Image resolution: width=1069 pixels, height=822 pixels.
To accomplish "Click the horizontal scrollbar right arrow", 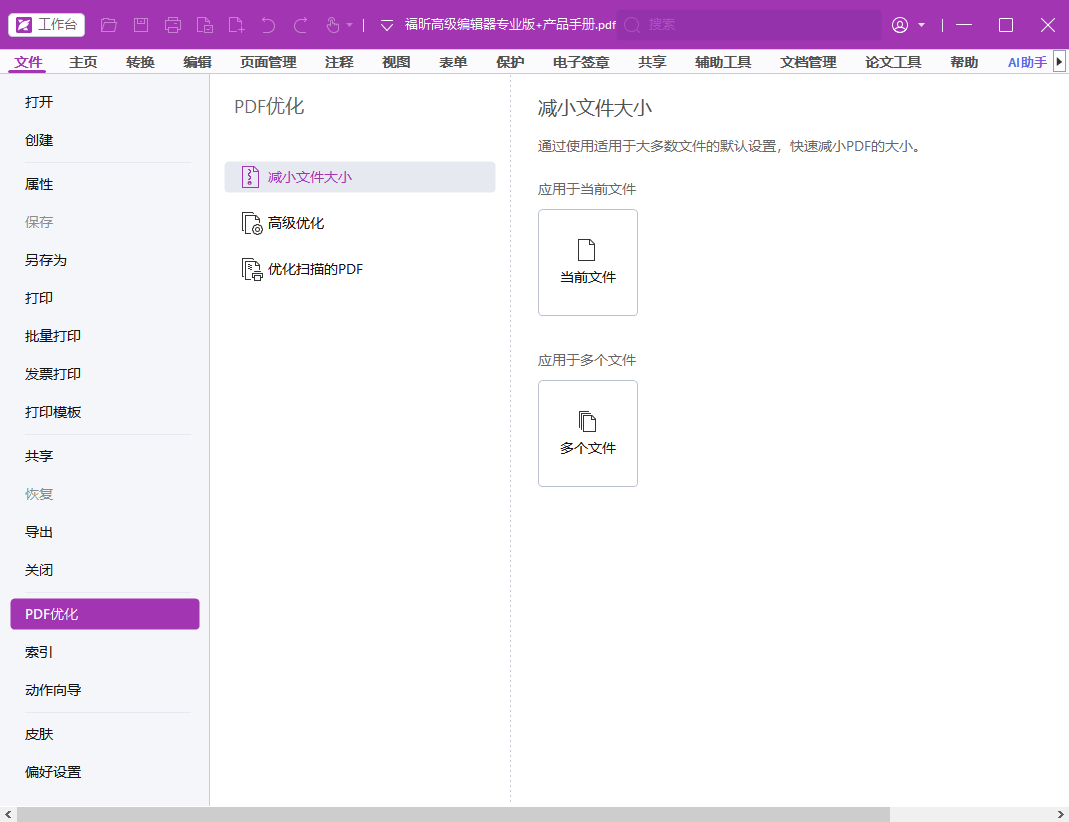I will coord(1061,815).
